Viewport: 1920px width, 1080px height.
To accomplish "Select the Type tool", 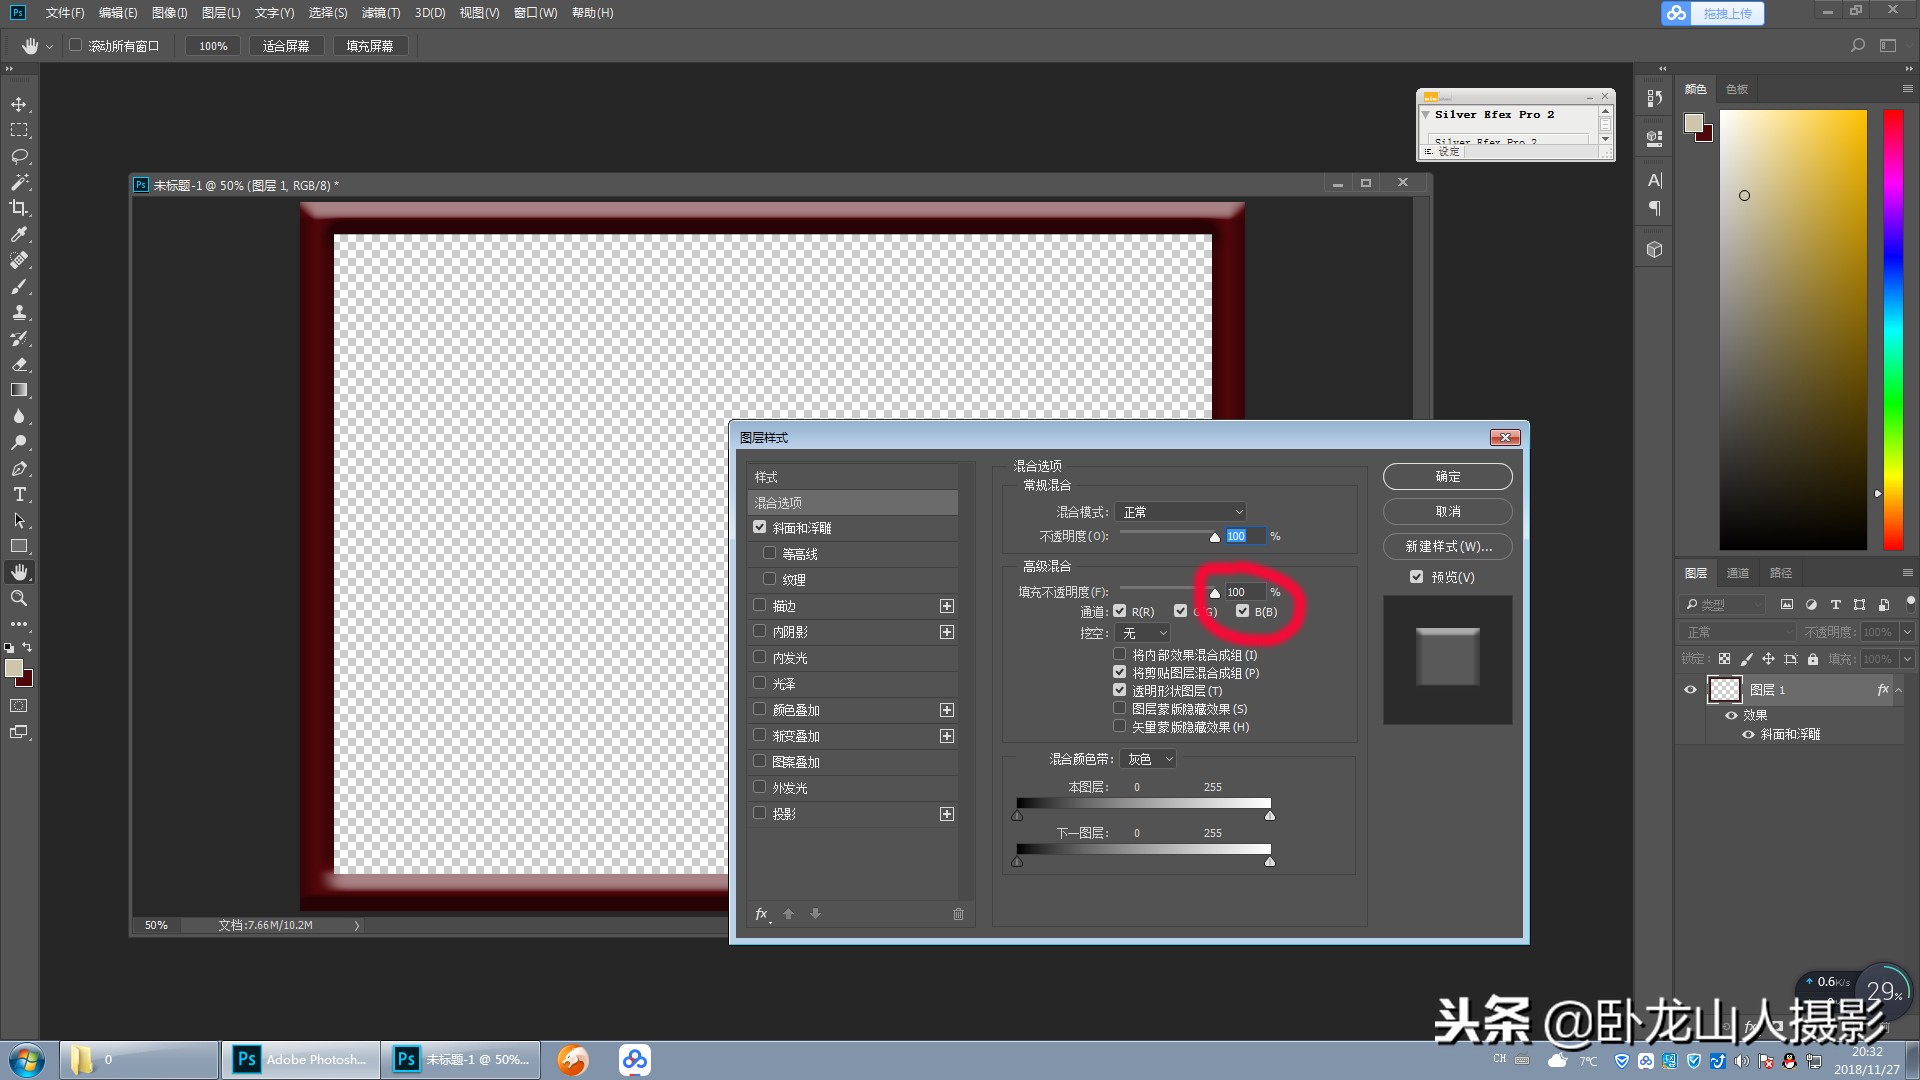I will pos(18,494).
